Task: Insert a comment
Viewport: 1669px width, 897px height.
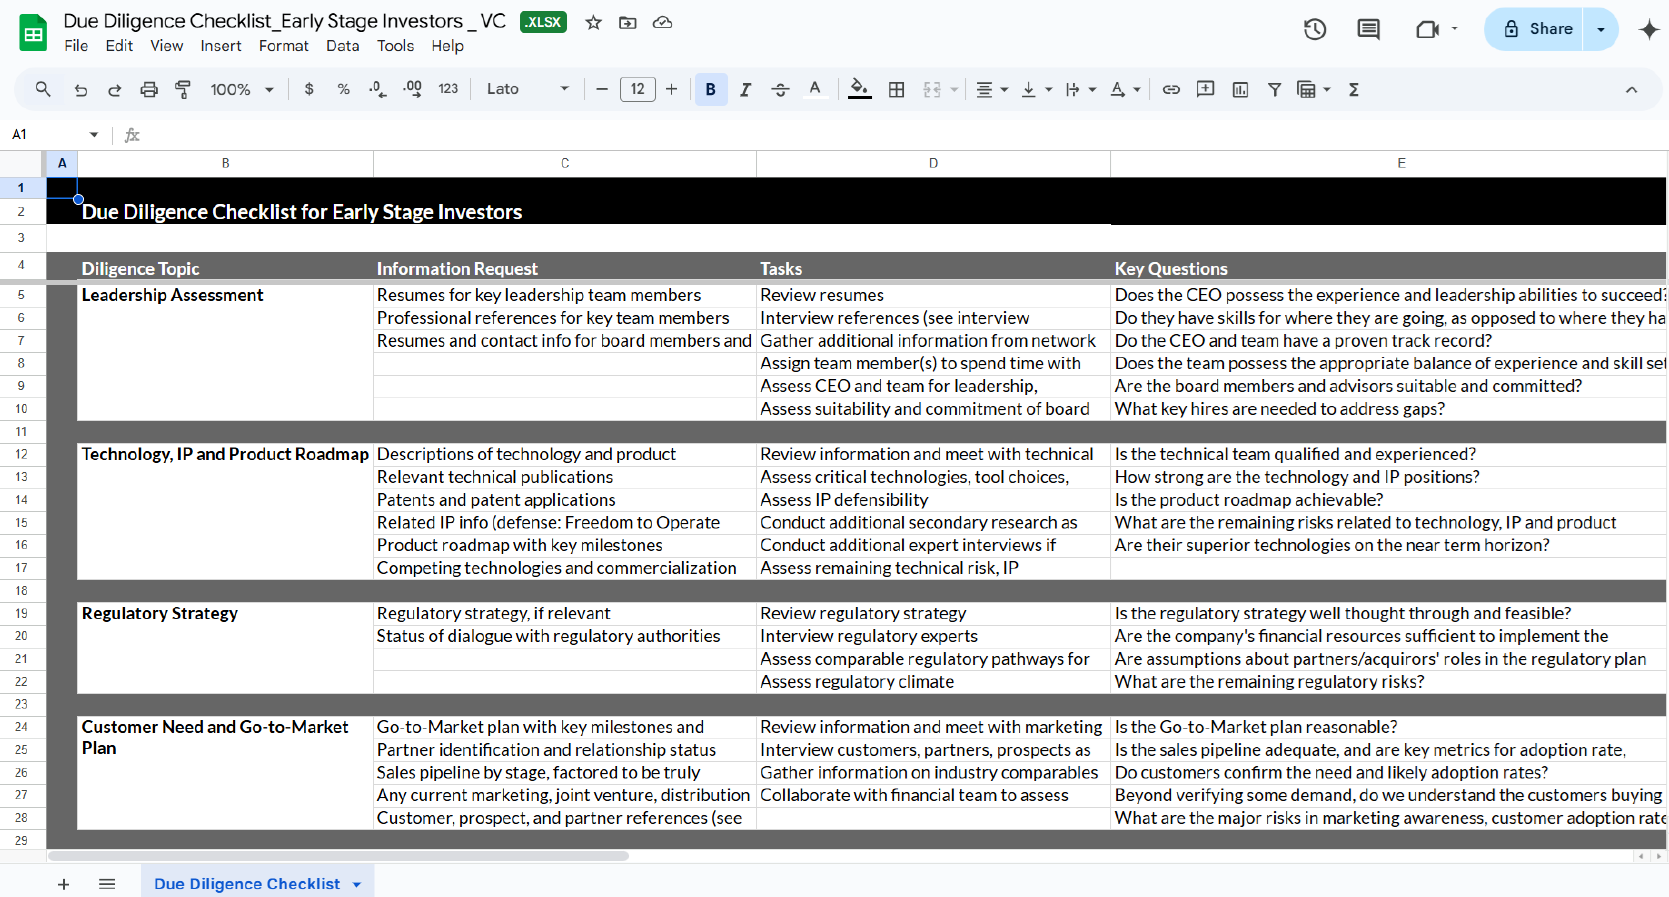Action: [x=1206, y=89]
